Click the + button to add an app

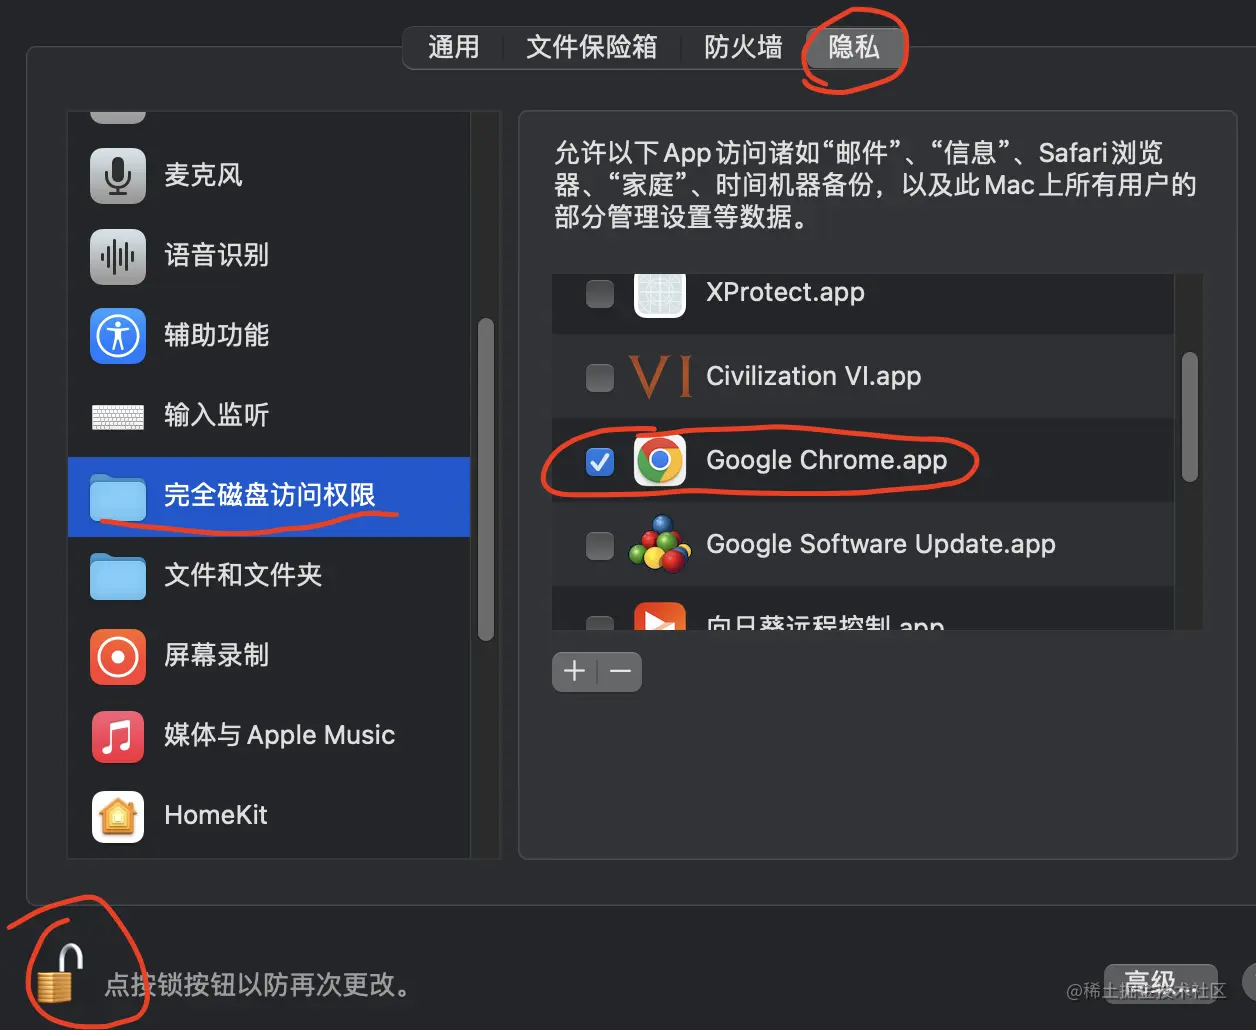[573, 671]
